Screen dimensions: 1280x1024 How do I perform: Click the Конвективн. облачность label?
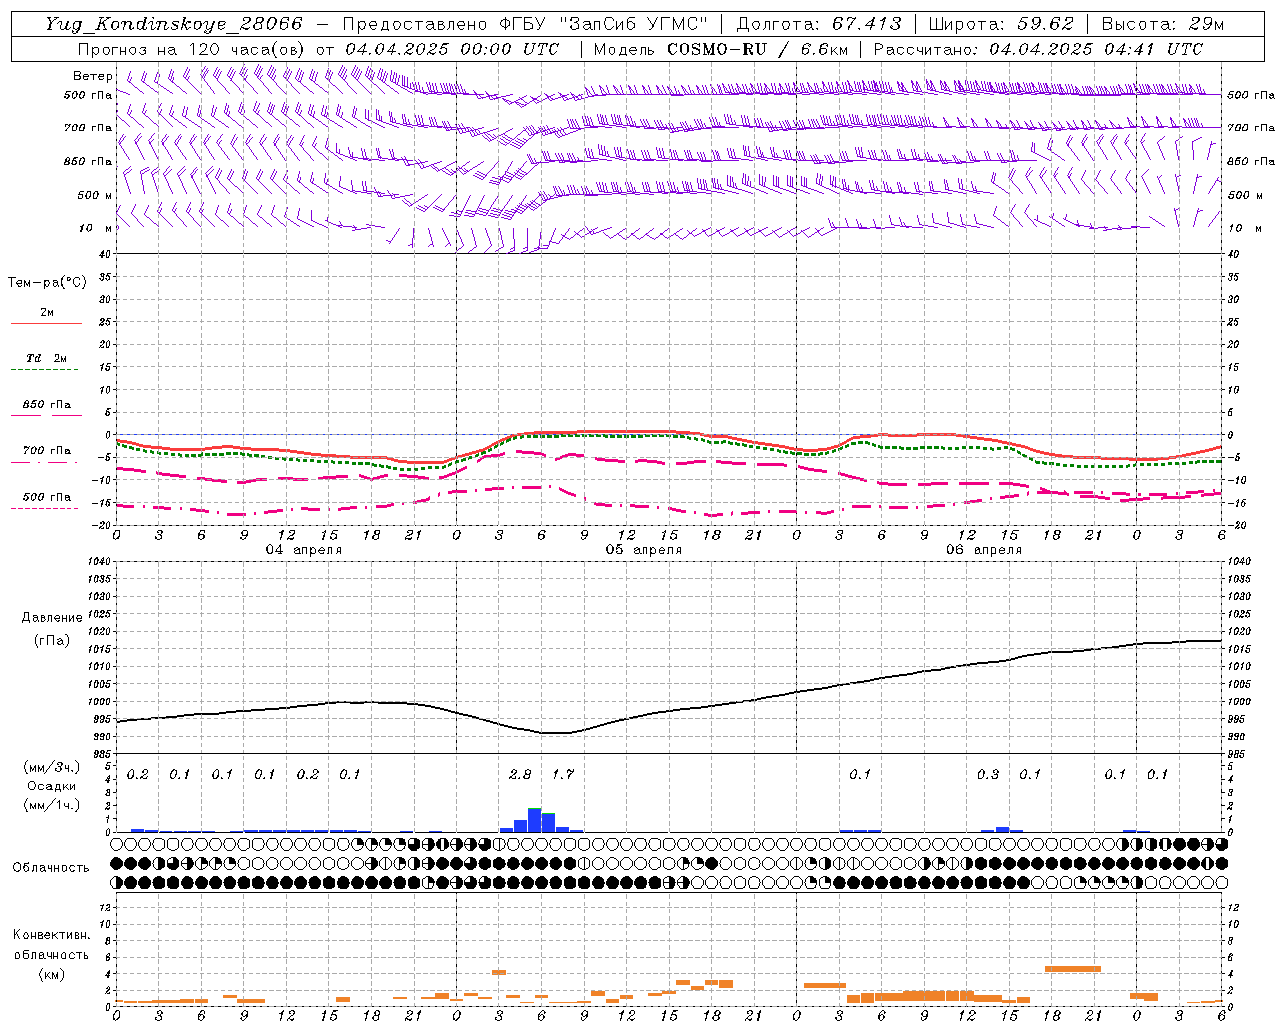52,954
